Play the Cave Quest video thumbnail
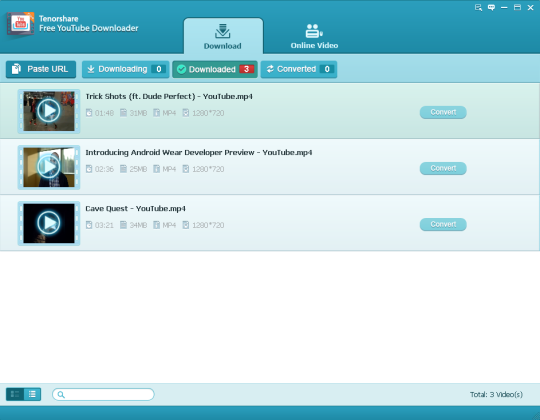This screenshot has height=420, width=540. tap(49, 223)
